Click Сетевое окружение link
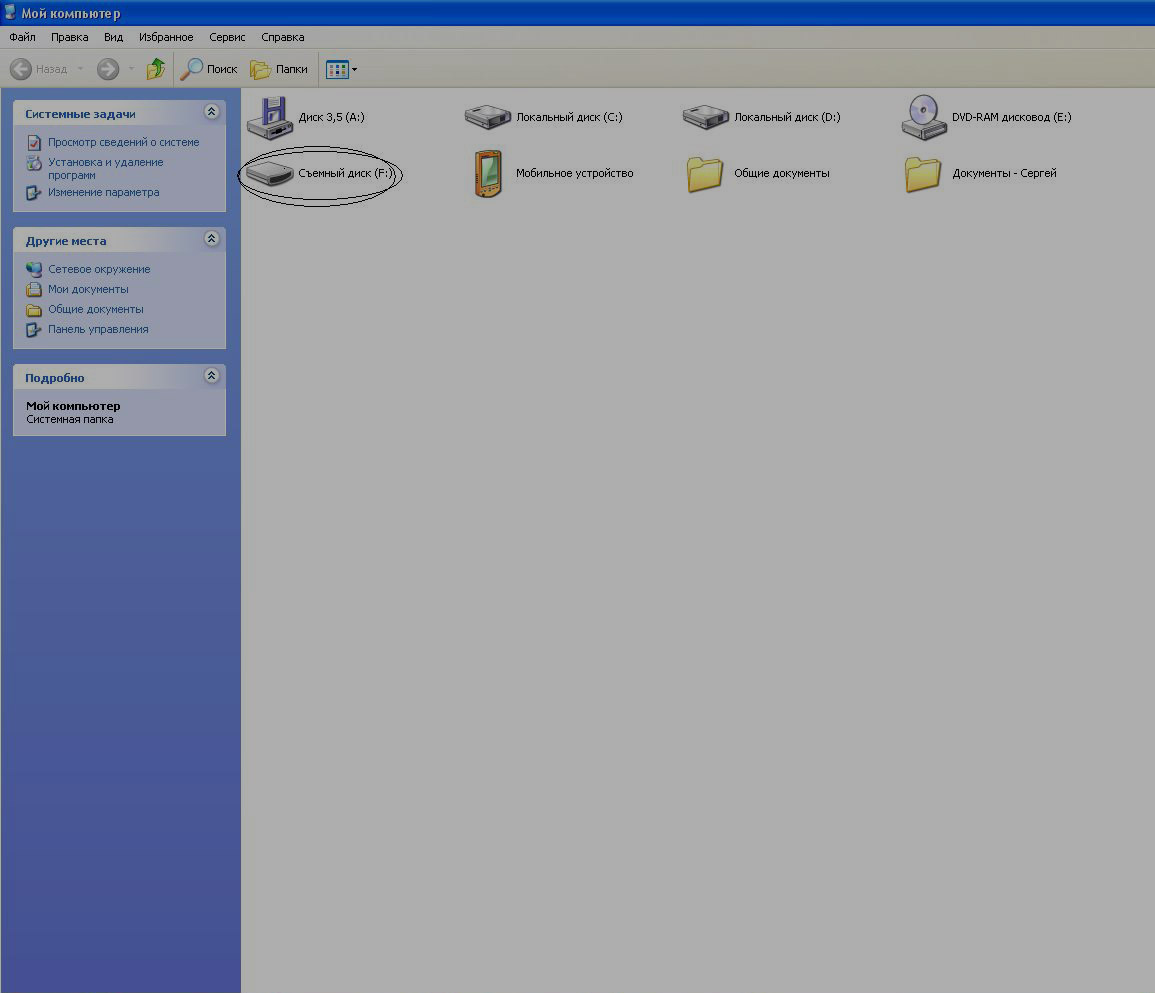The width and height of the screenshot is (1155, 993). [99, 269]
